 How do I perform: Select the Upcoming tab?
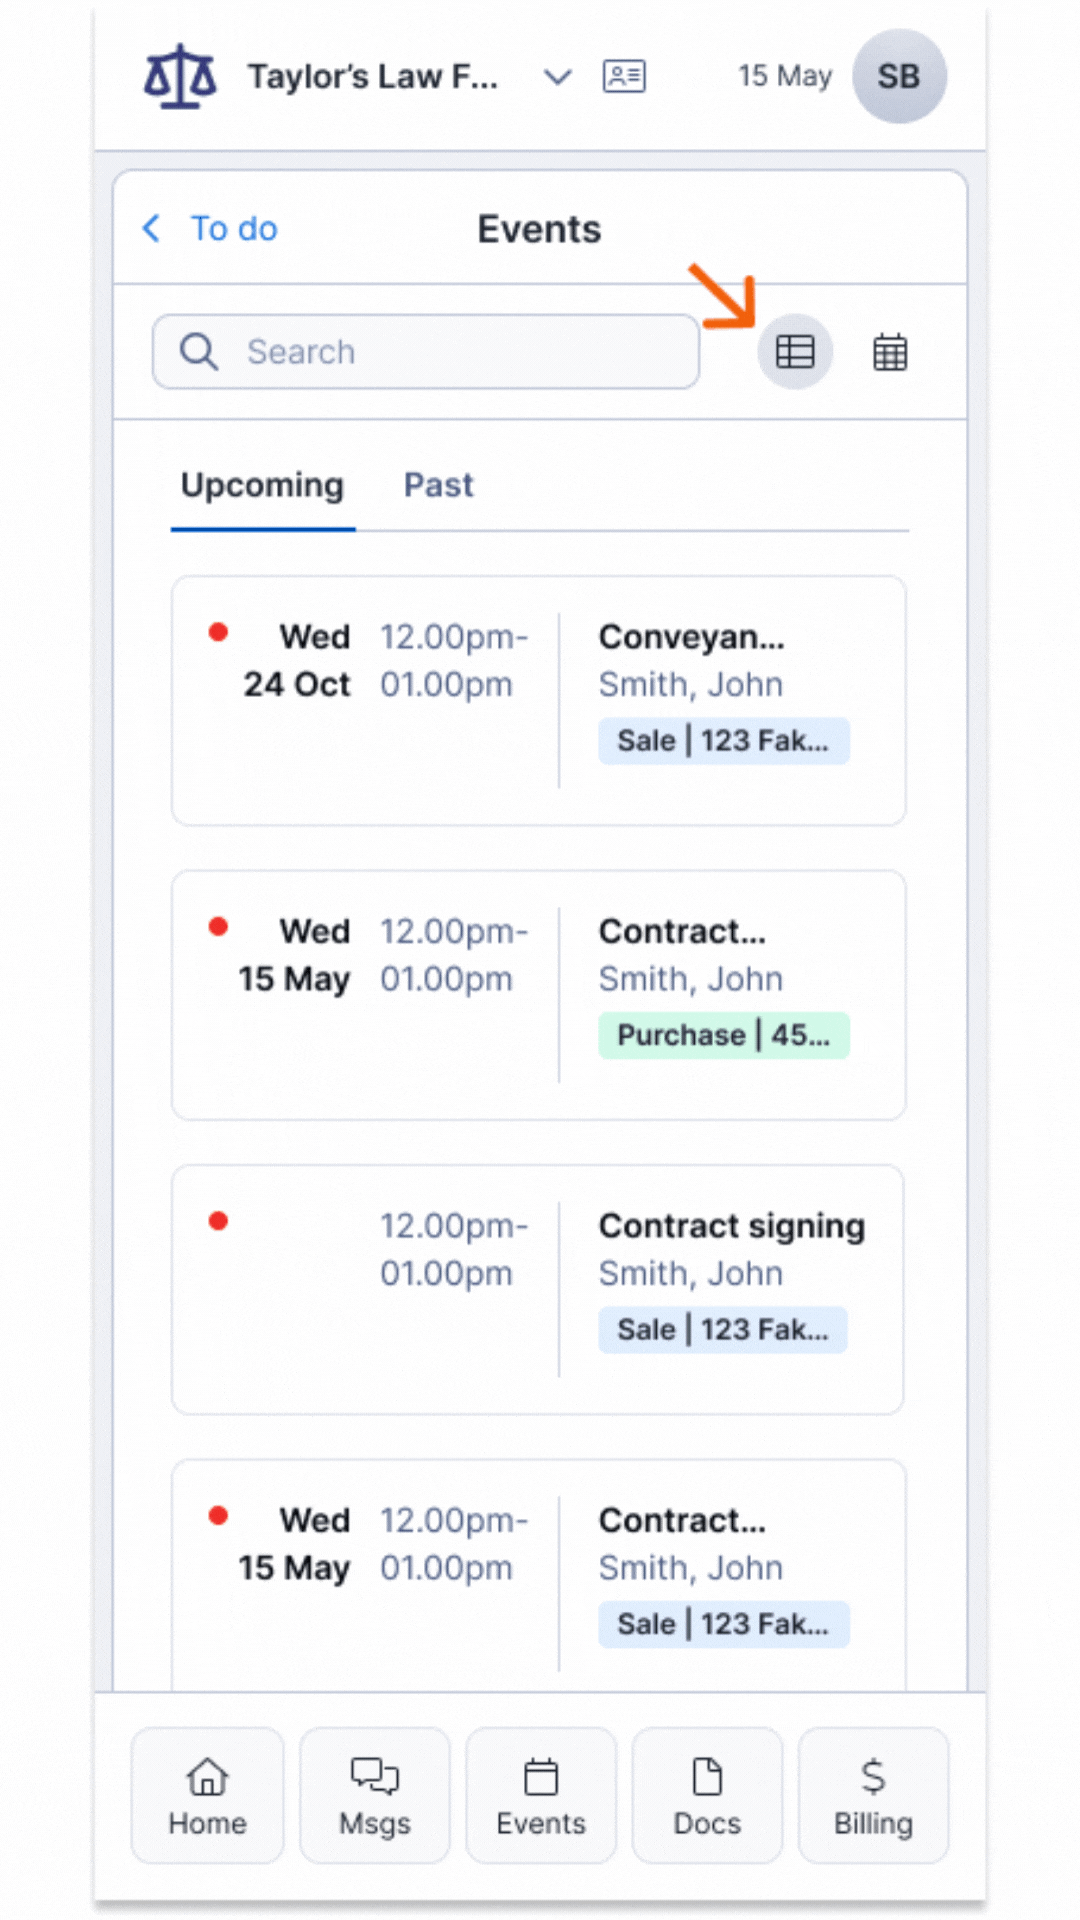click(262, 486)
